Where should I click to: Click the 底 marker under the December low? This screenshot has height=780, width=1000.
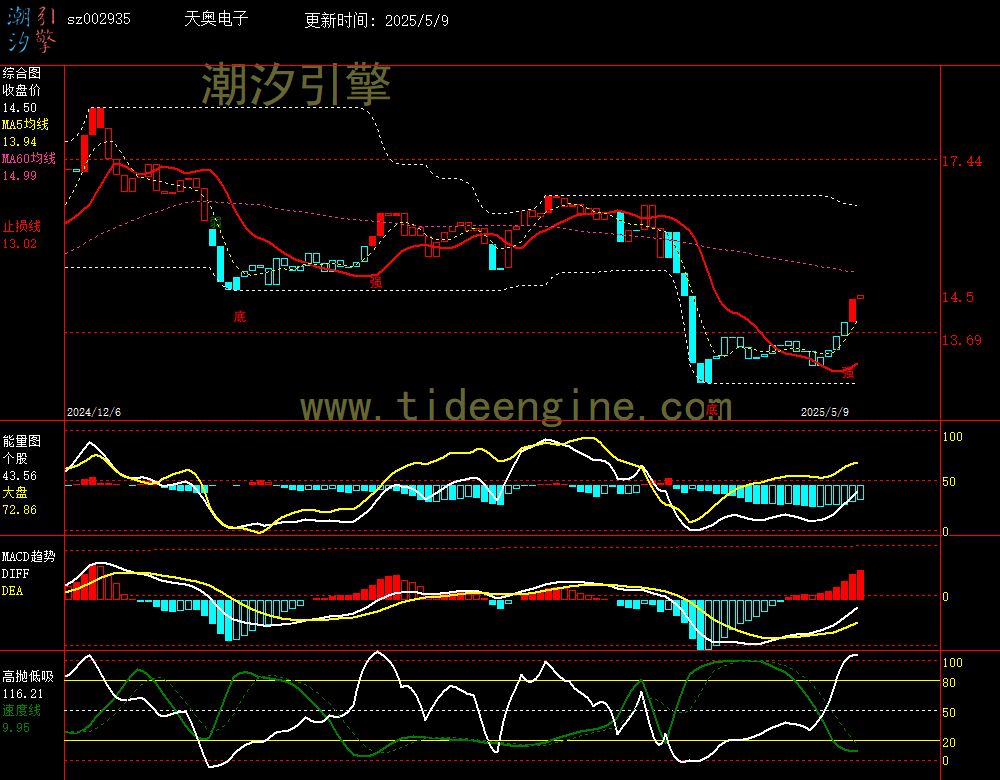coord(240,316)
